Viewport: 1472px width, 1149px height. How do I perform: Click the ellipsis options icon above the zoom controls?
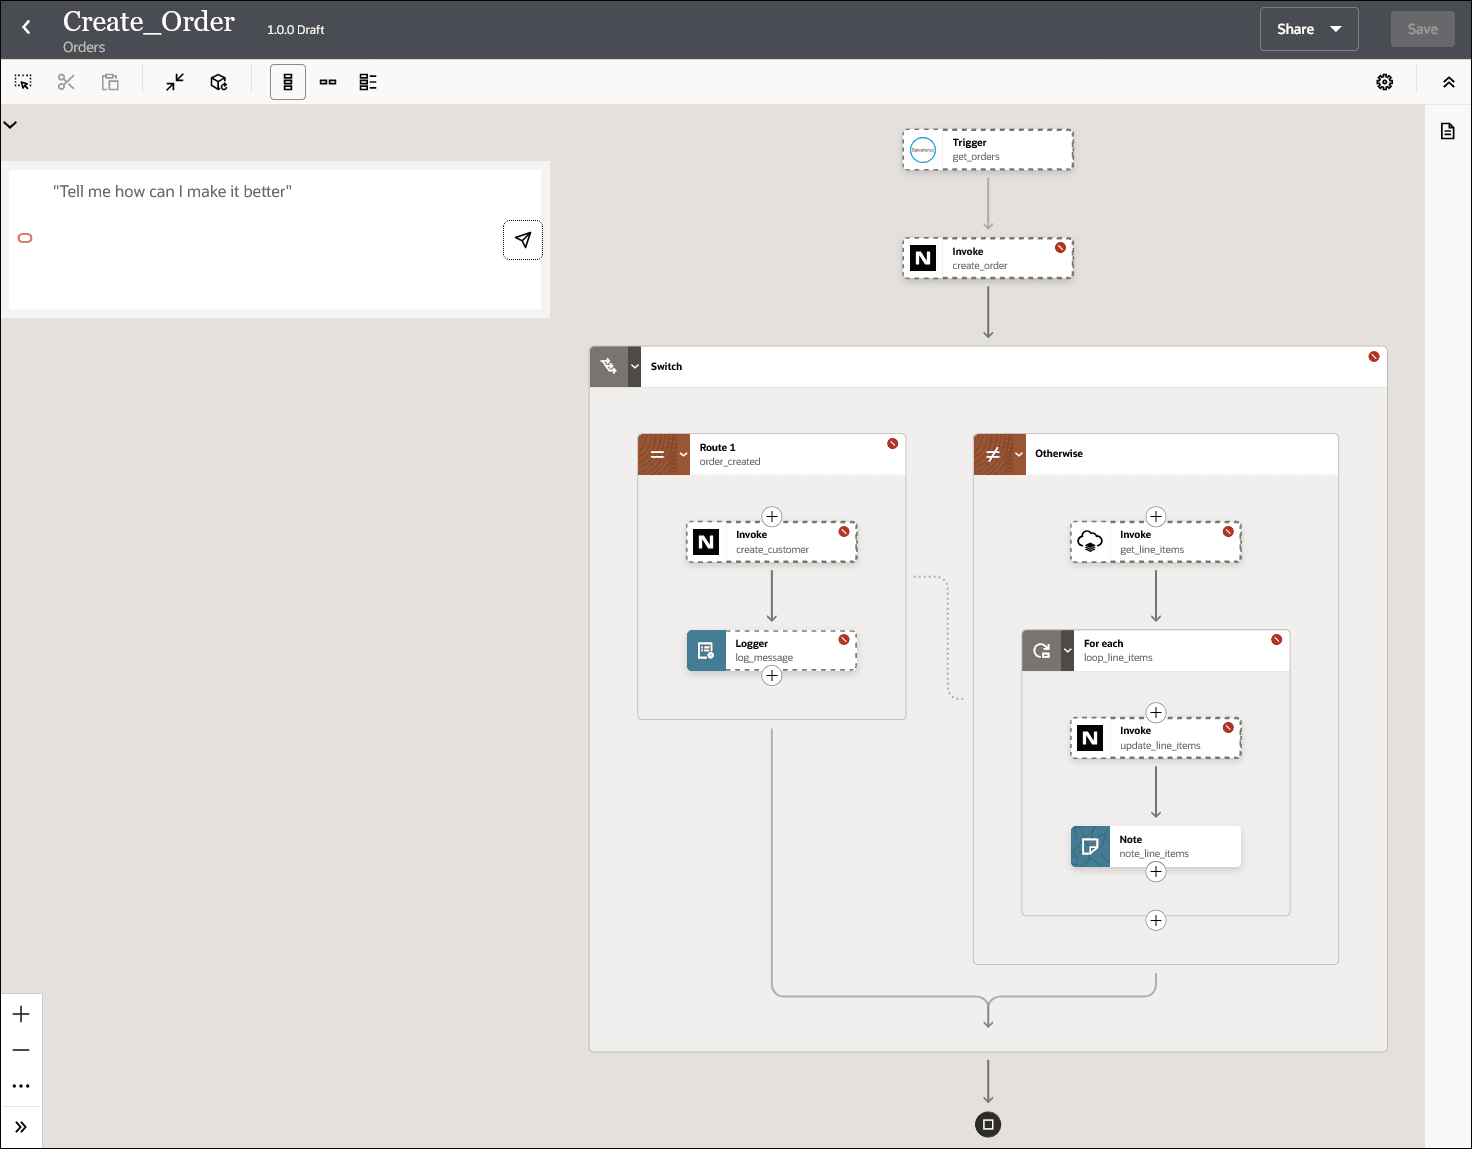click(21, 1086)
